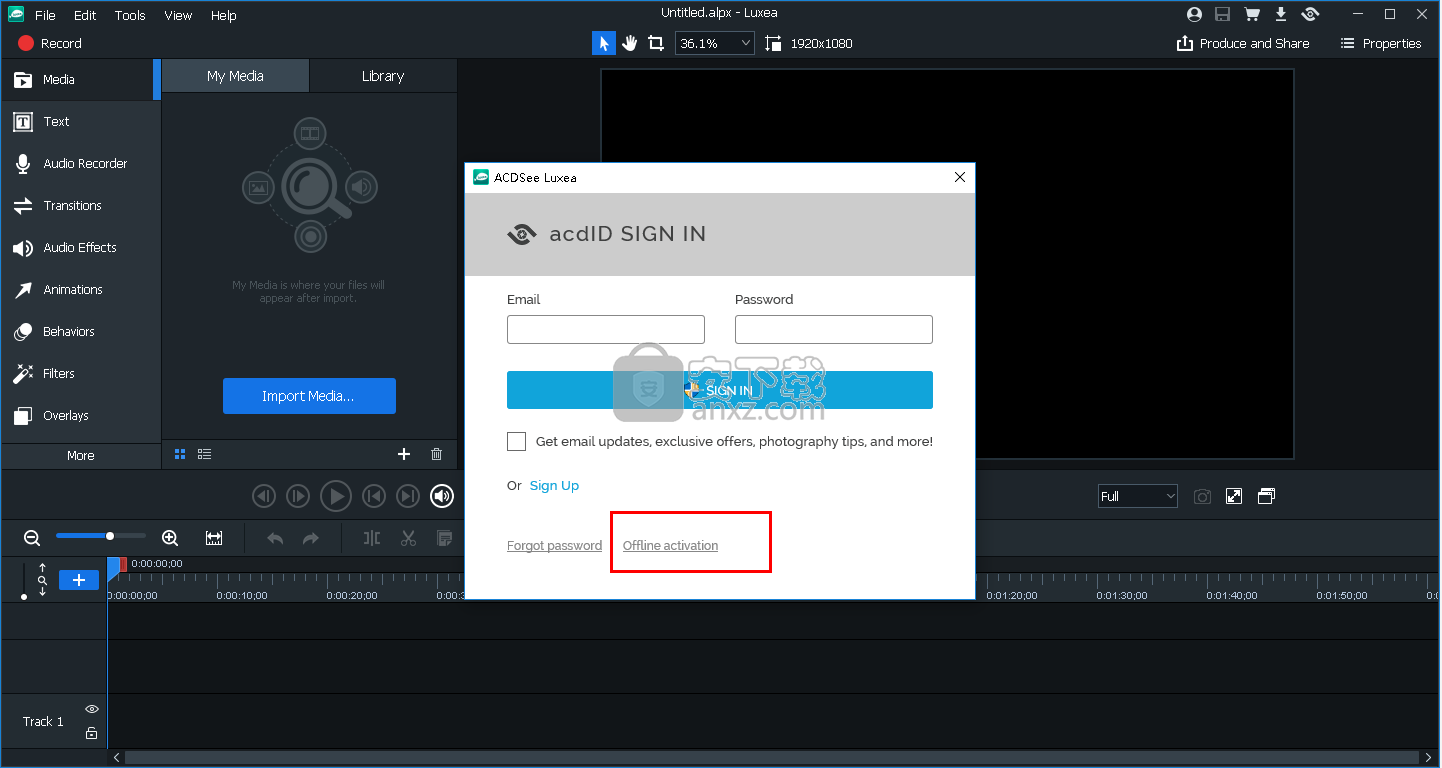Add a new track with plus button
Image resolution: width=1442 pixels, height=768 pixels.
pos(79,580)
